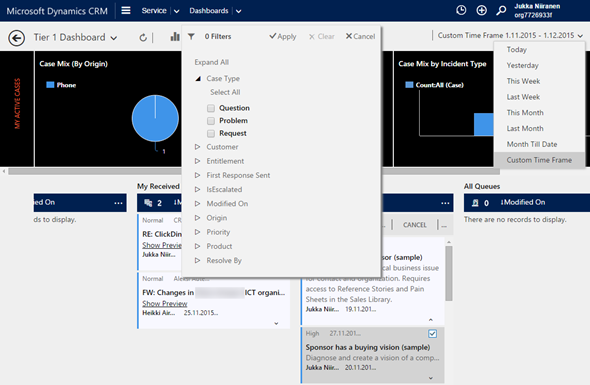Viewport: 590px width, 385px height.
Task: Click the blue bar in Incident Type chart
Action: [484, 124]
